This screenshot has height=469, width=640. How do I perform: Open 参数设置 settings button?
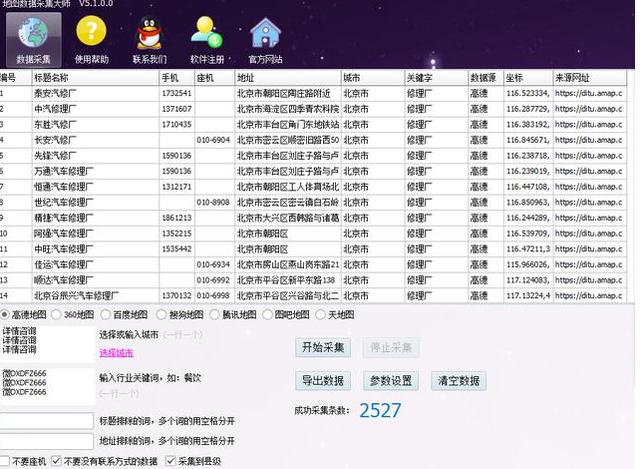(390, 381)
